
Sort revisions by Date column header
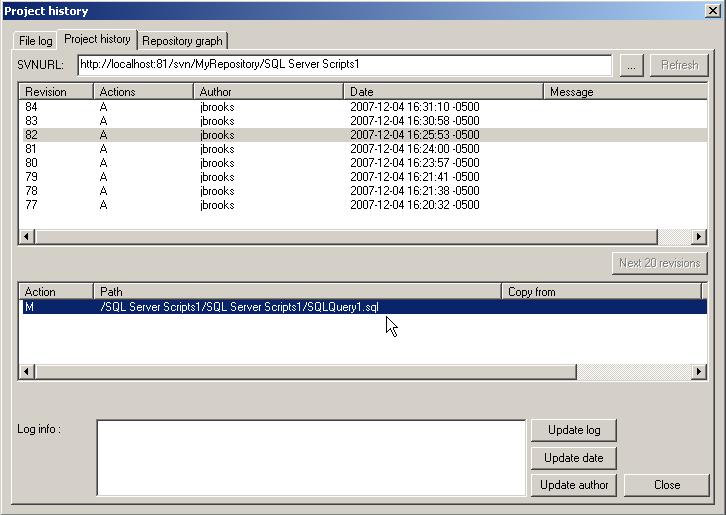[x=441, y=92]
